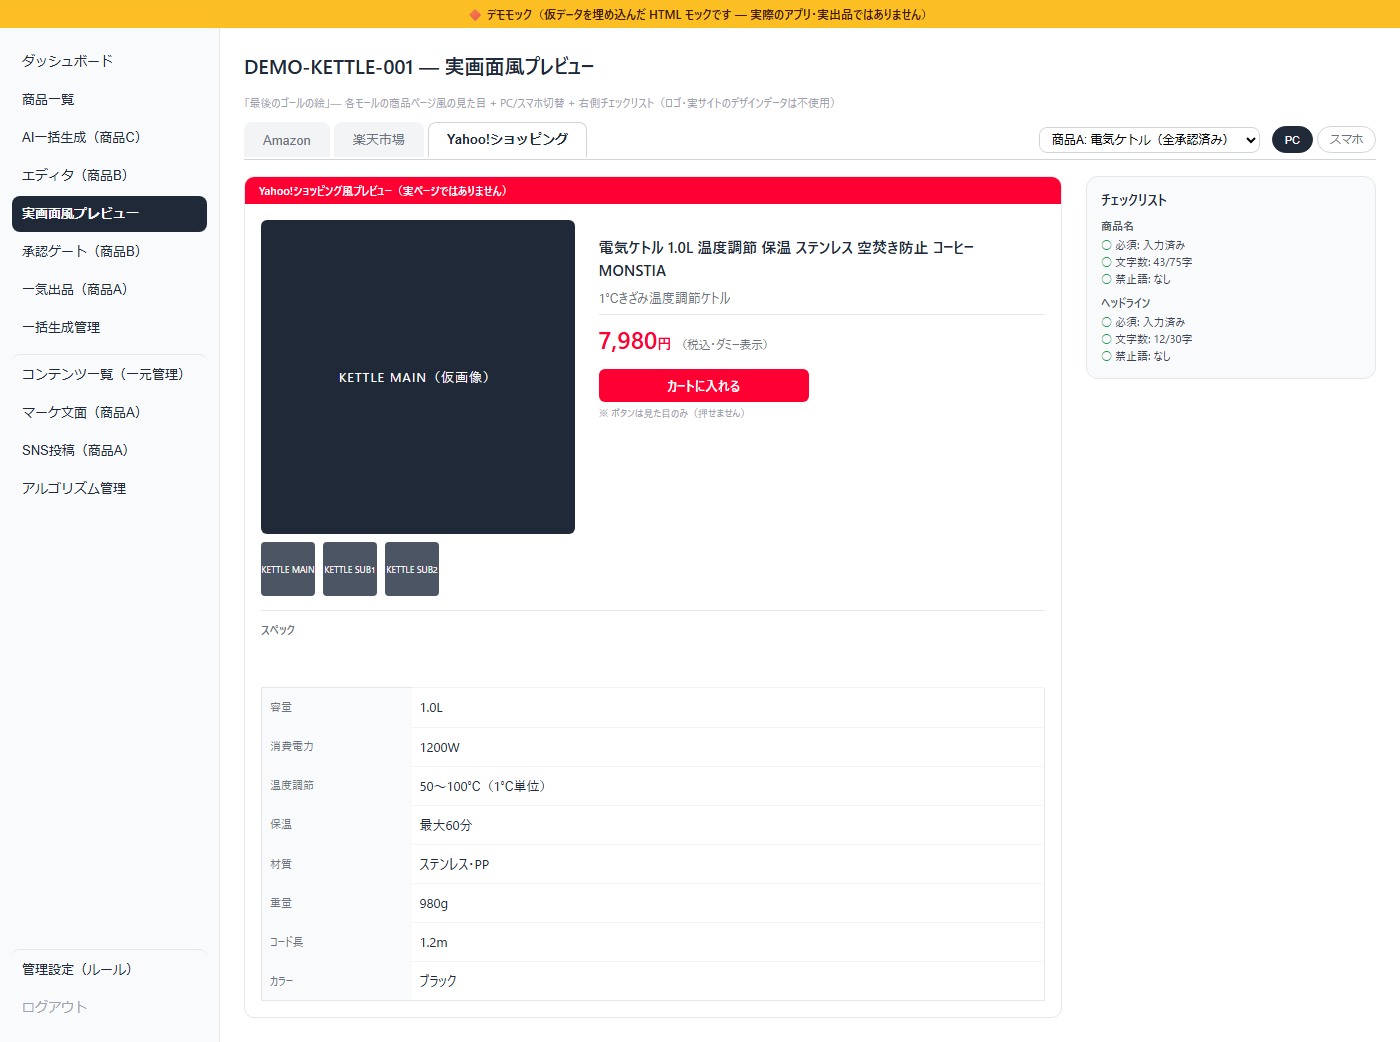
Task: Open SNS投稿（商品A）
Action: (x=109, y=450)
